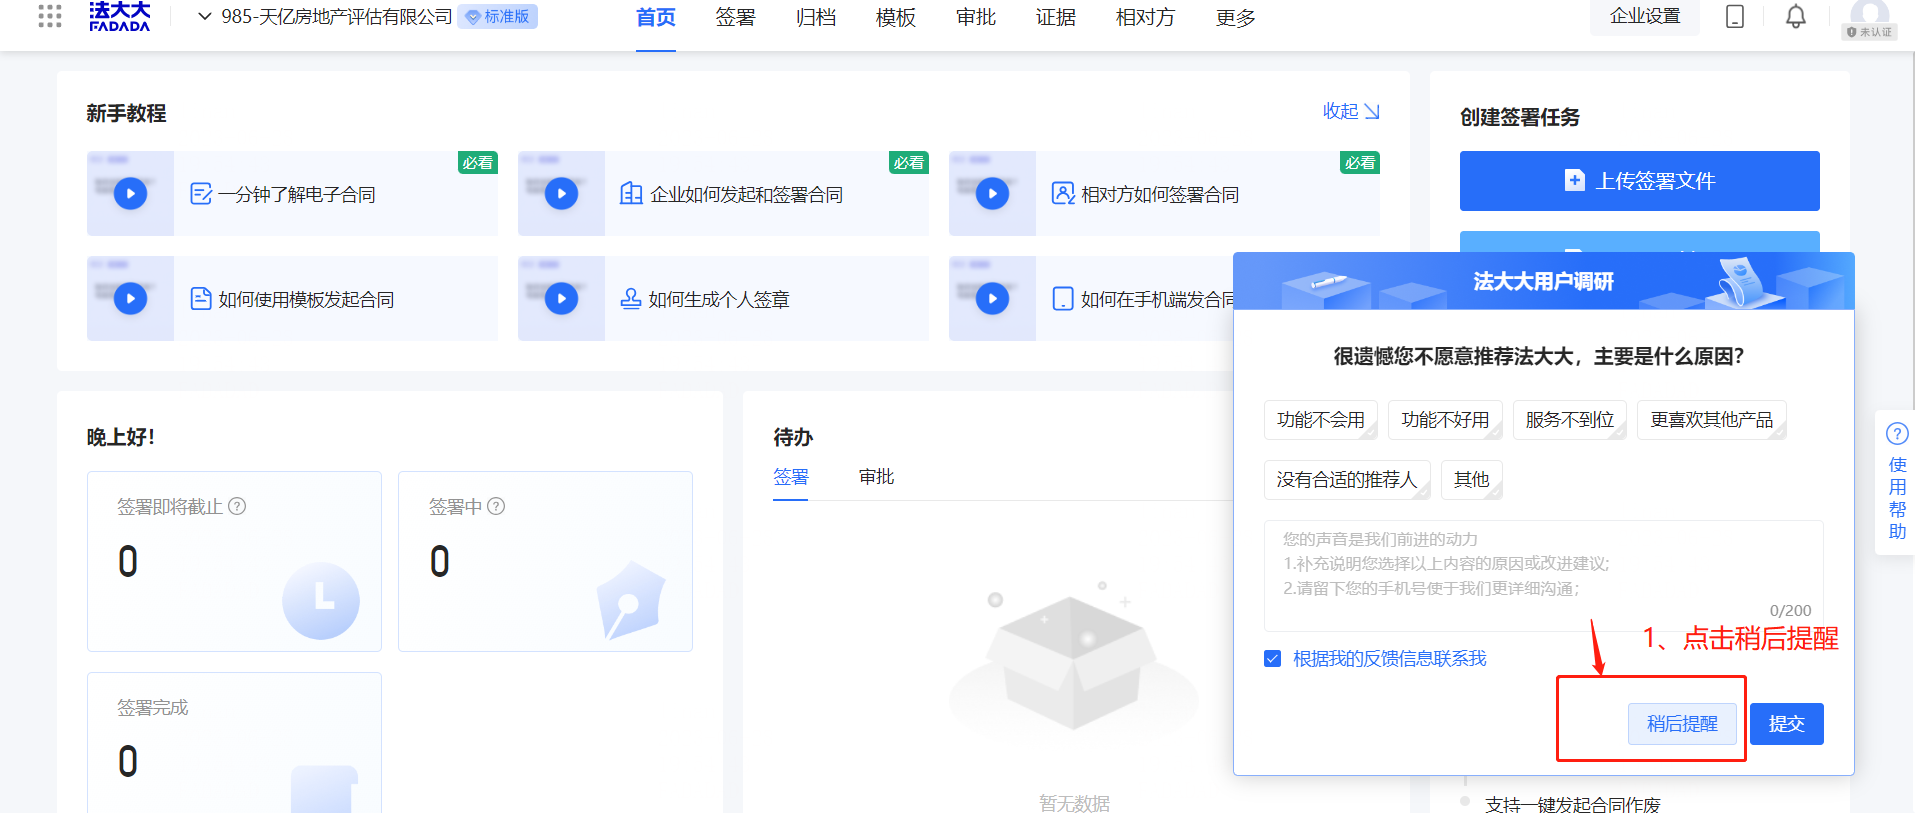Viewport: 1915px width, 819px height.
Task: Play the 如何生成个人签章 video
Action: pyautogui.click(x=561, y=298)
